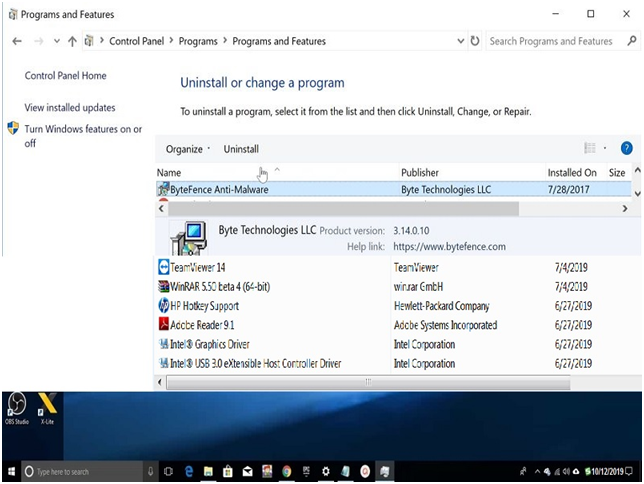Screen dimensions: 644x484
Task: Sort by the Publisher column header
Action: coord(420,173)
